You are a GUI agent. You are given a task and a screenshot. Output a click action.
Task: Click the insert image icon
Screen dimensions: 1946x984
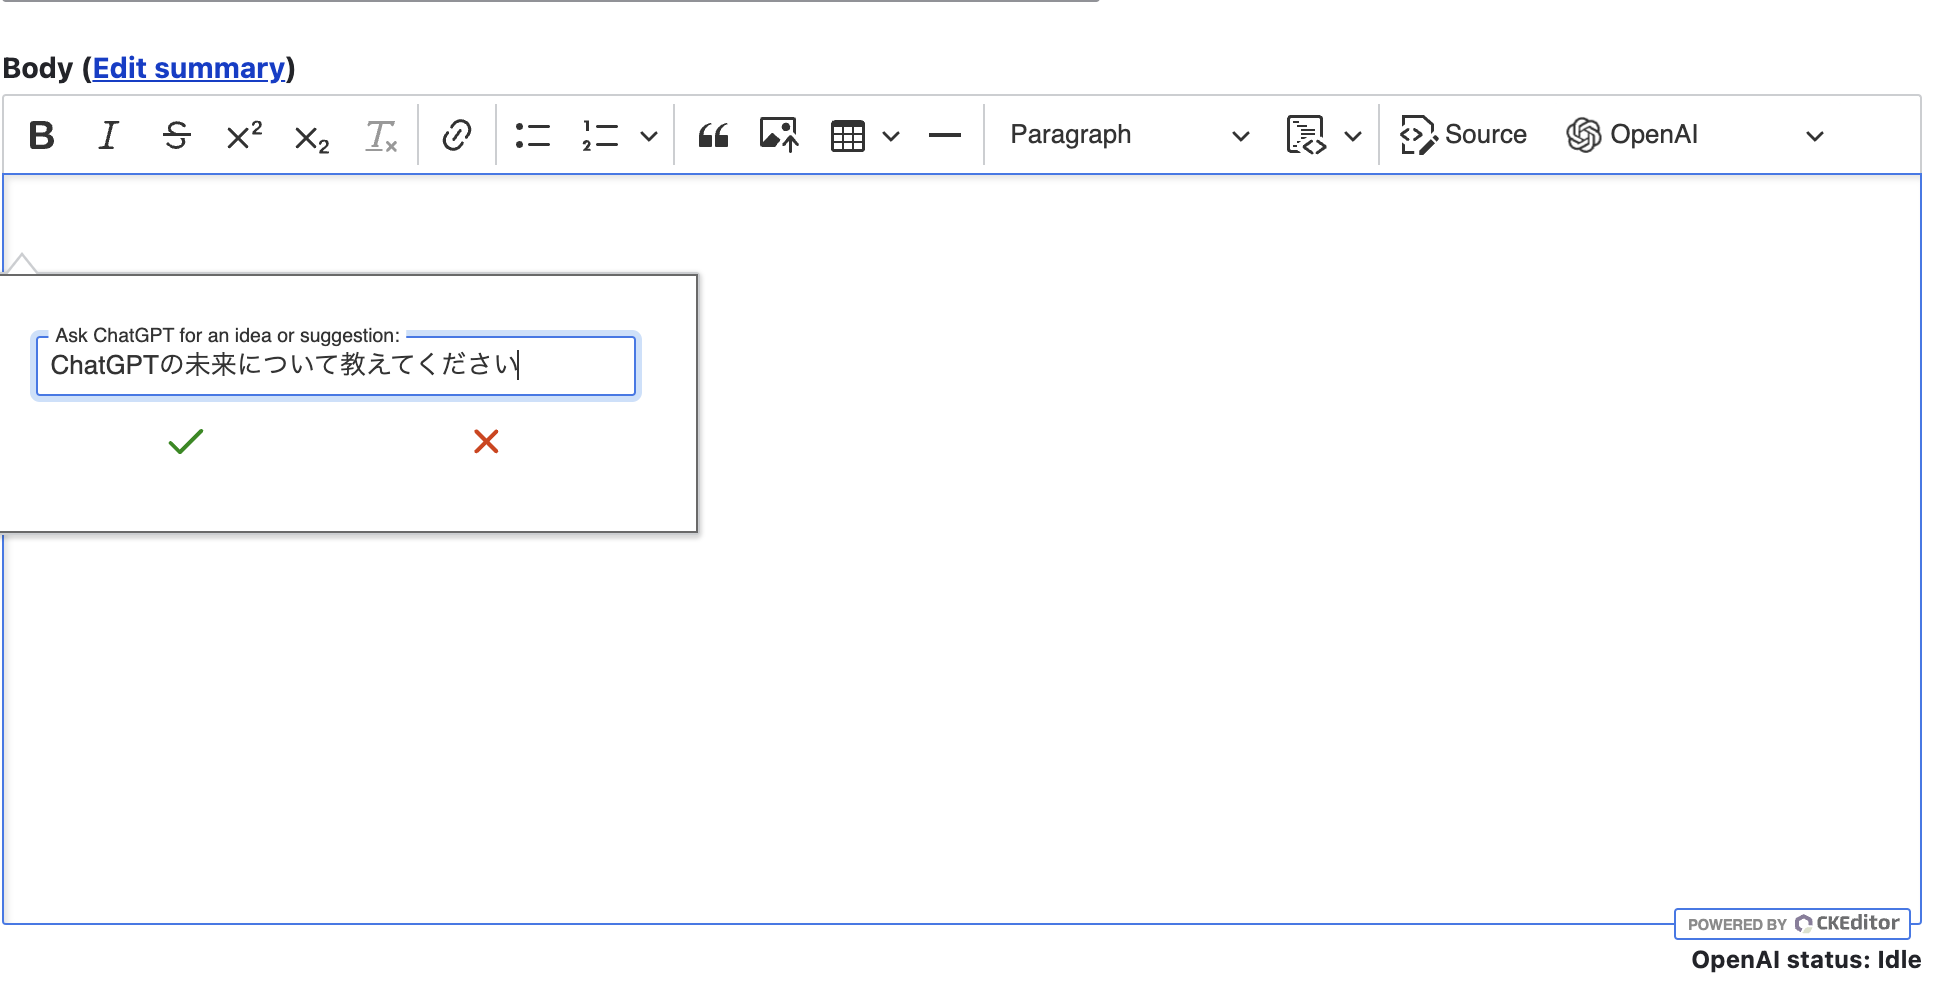coord(779,135)
